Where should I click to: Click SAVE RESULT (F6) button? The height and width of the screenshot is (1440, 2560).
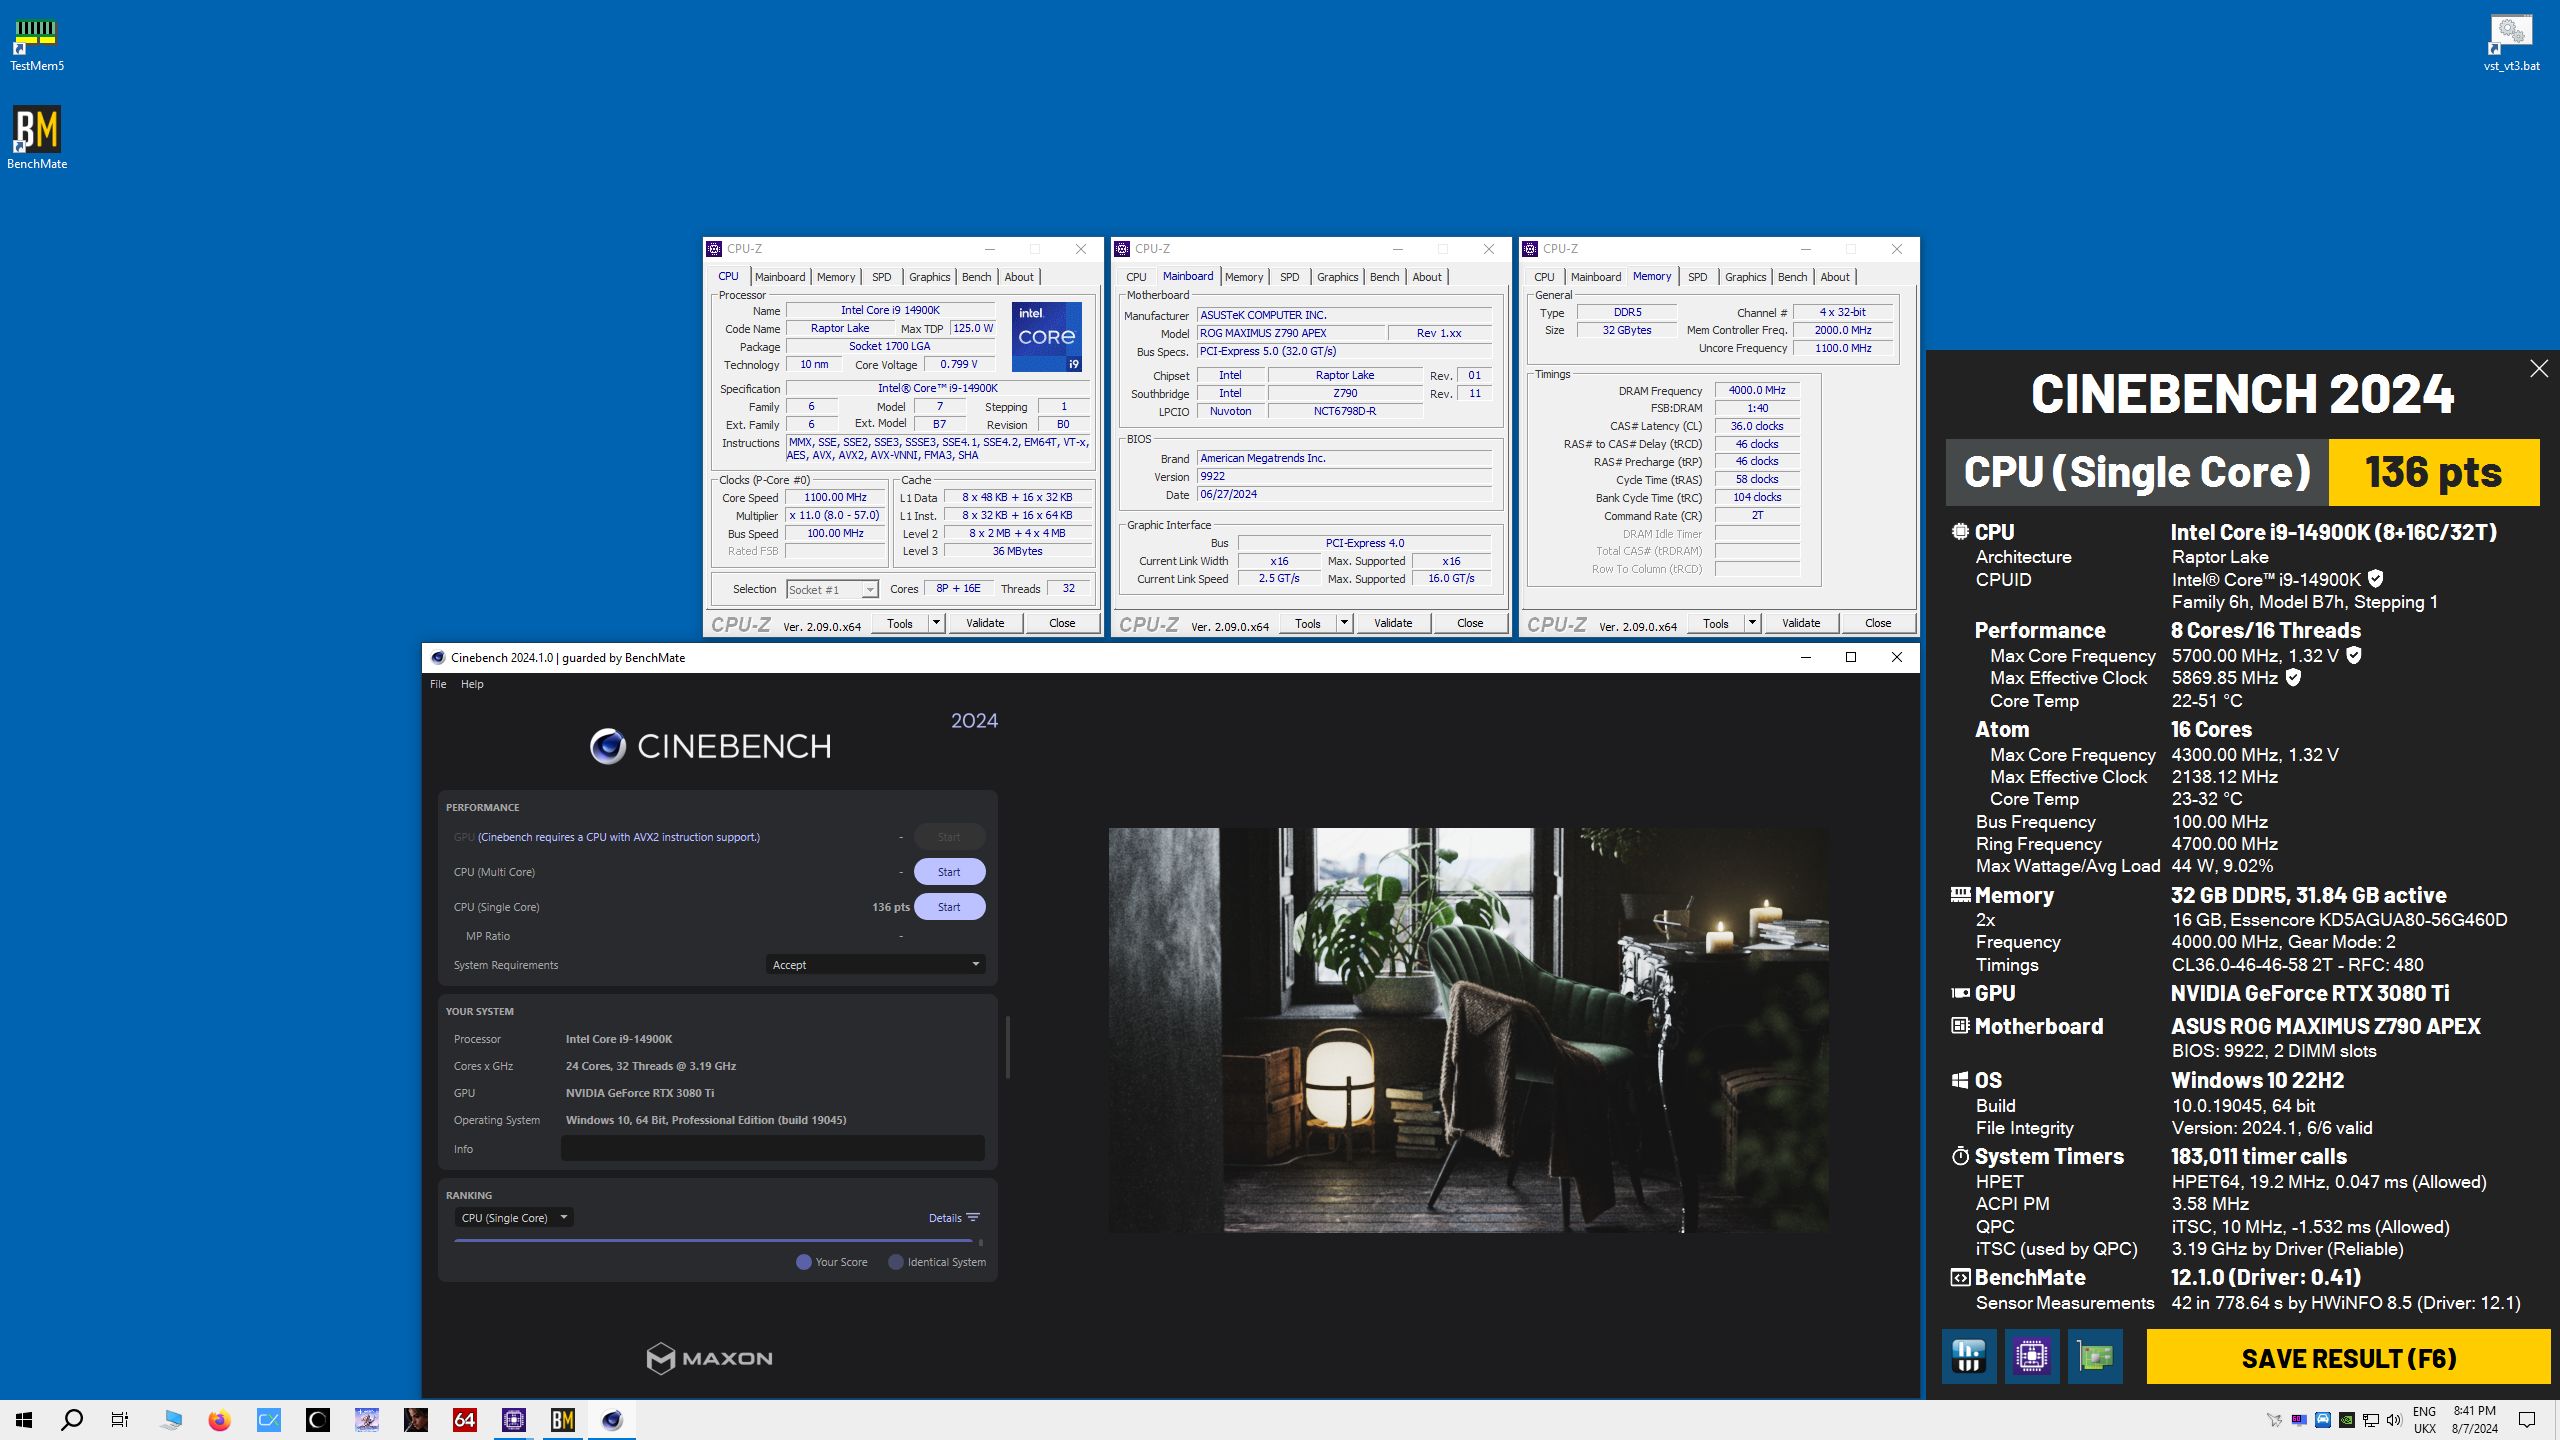[2348, 1357]
